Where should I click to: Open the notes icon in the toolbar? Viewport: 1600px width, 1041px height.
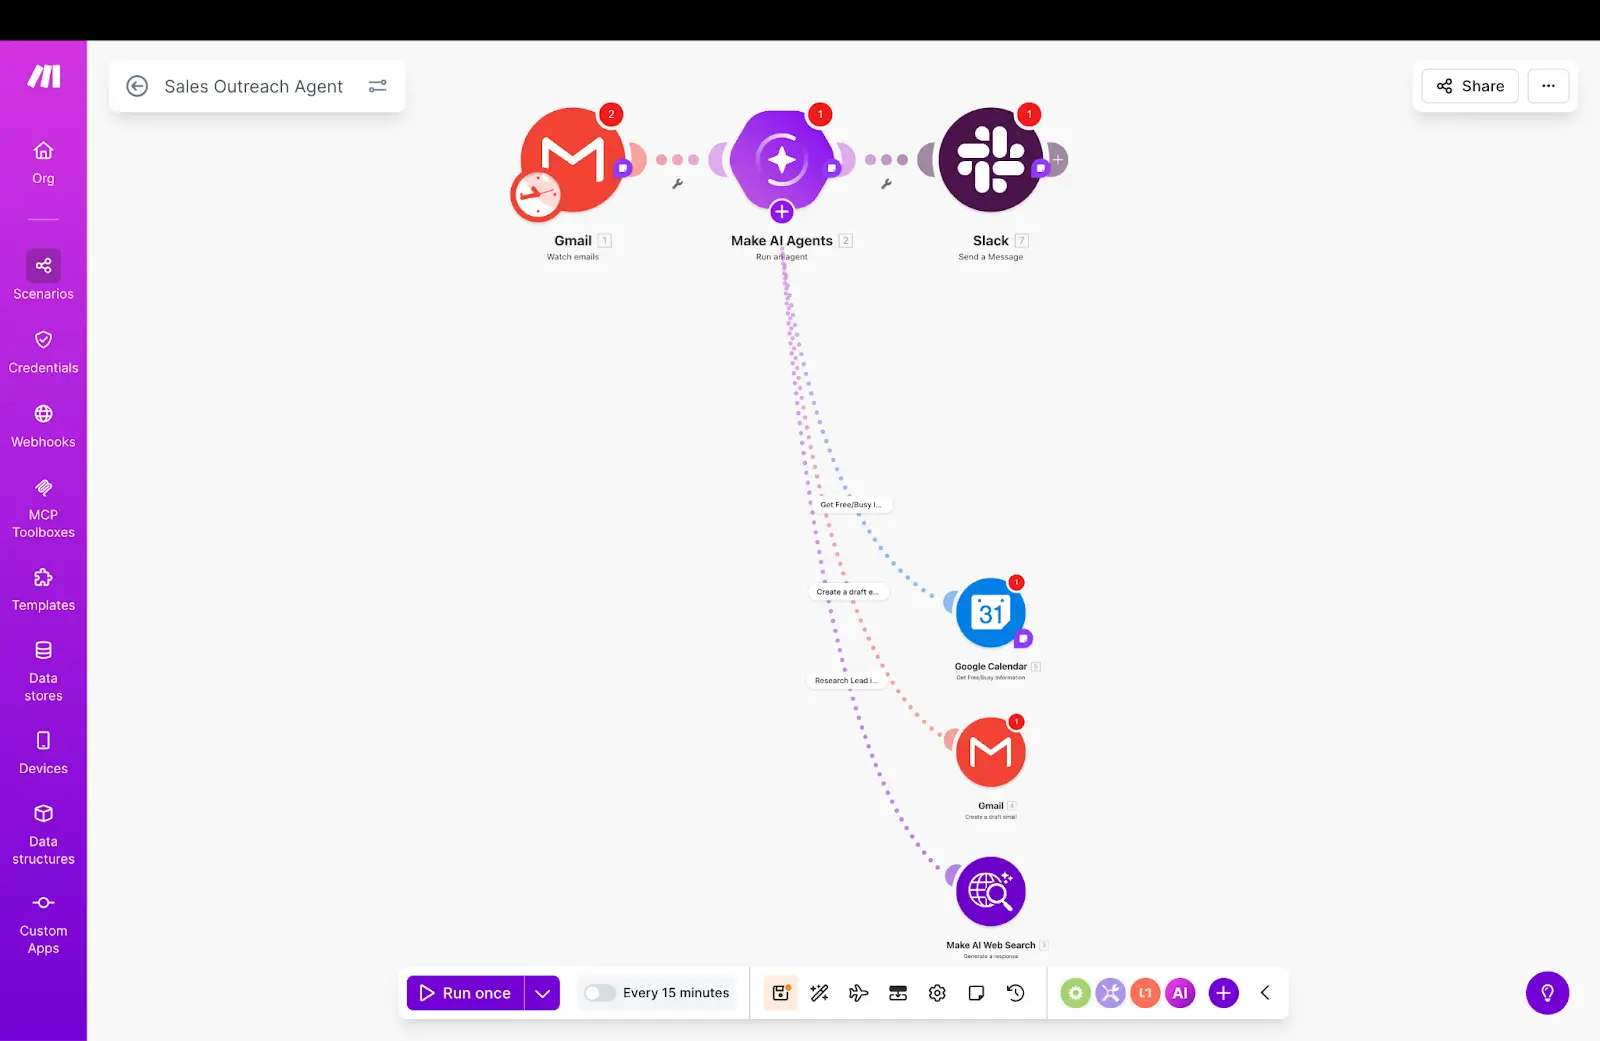click(x=977, y=993)
